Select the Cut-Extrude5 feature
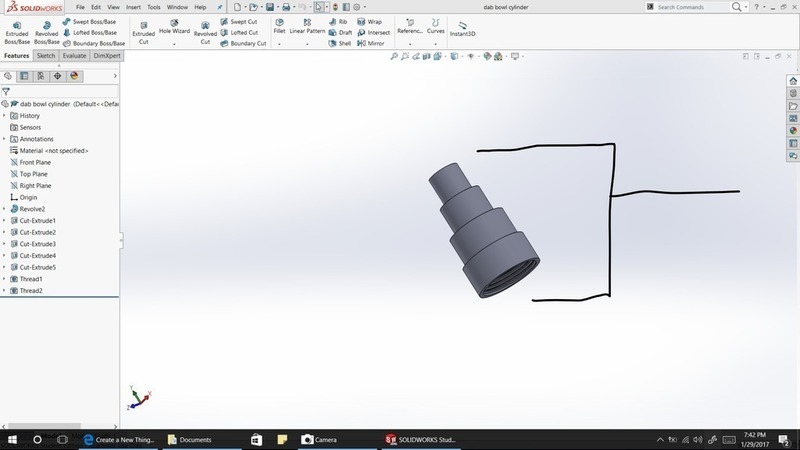The image size is (800, 450). click(33, 267)
